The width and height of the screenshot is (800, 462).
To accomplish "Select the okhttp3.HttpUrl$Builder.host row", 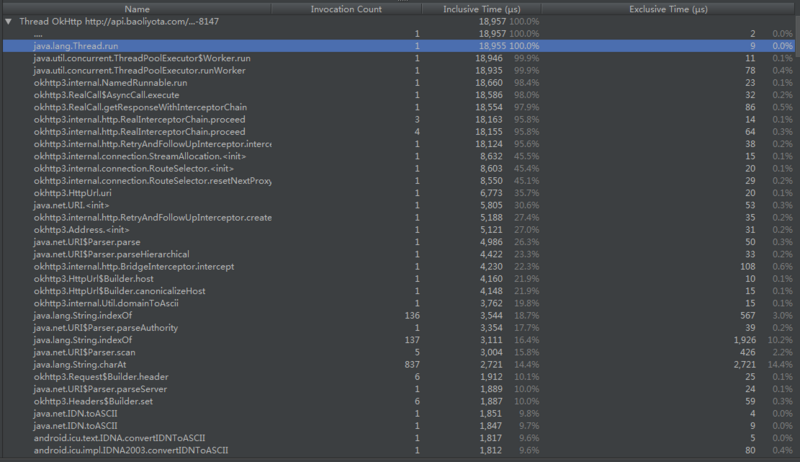I will pos(398,278).
